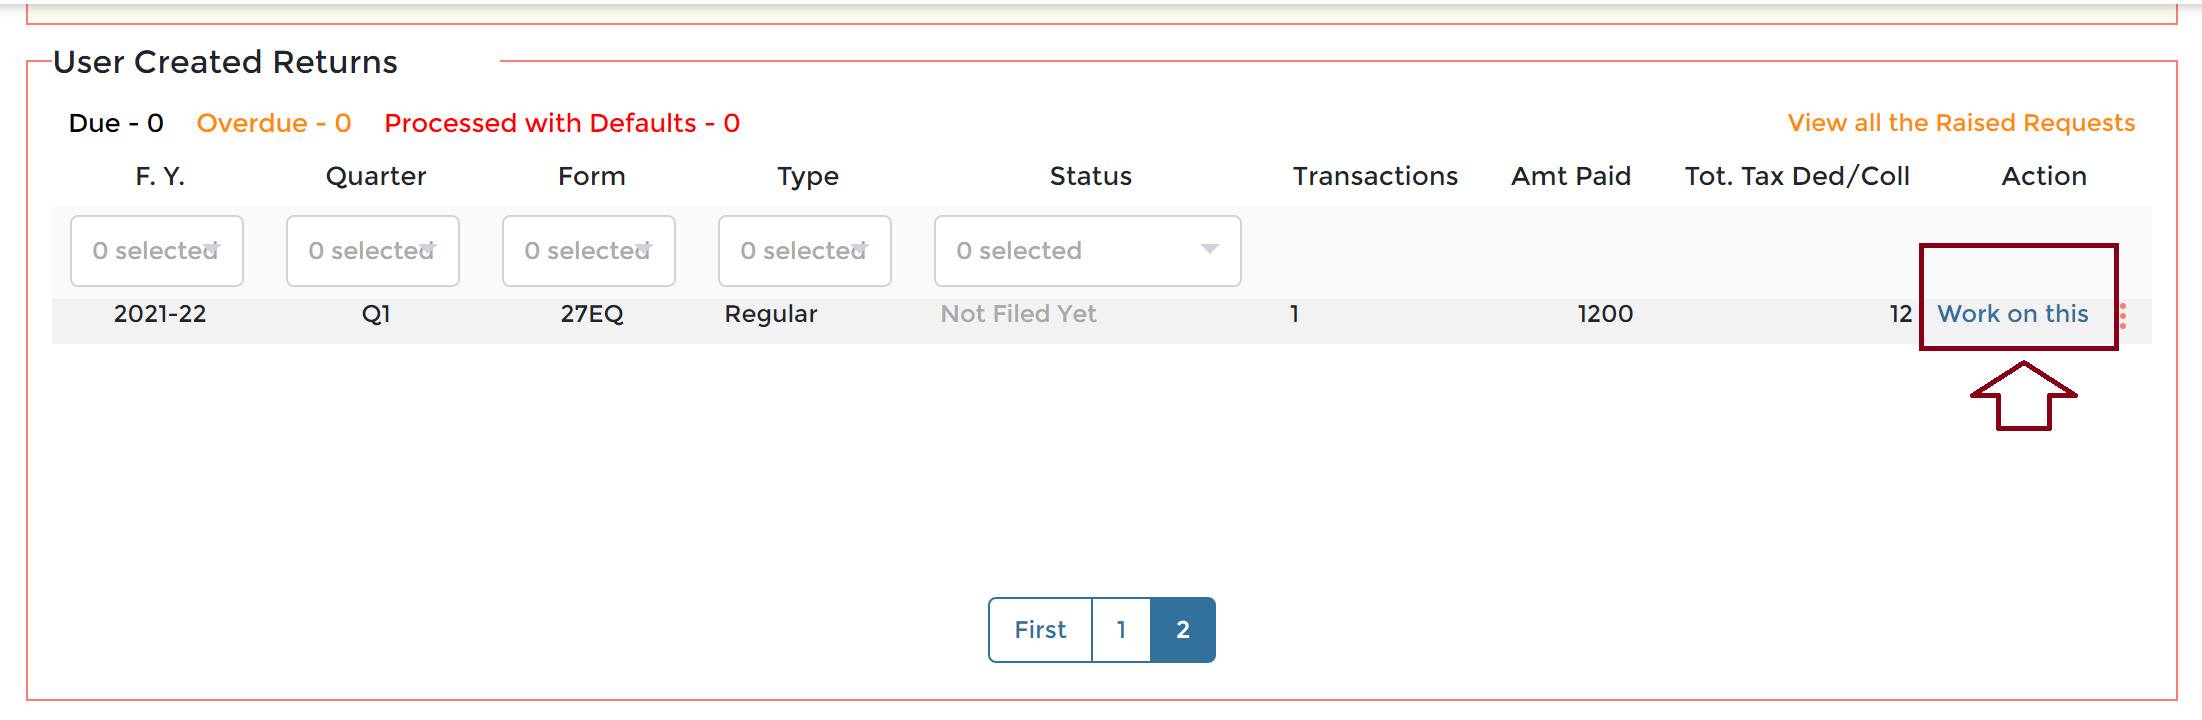Viewport: 2202px width, 720px height.
Task: Click the Status column header
Action: pos(1091,176)
